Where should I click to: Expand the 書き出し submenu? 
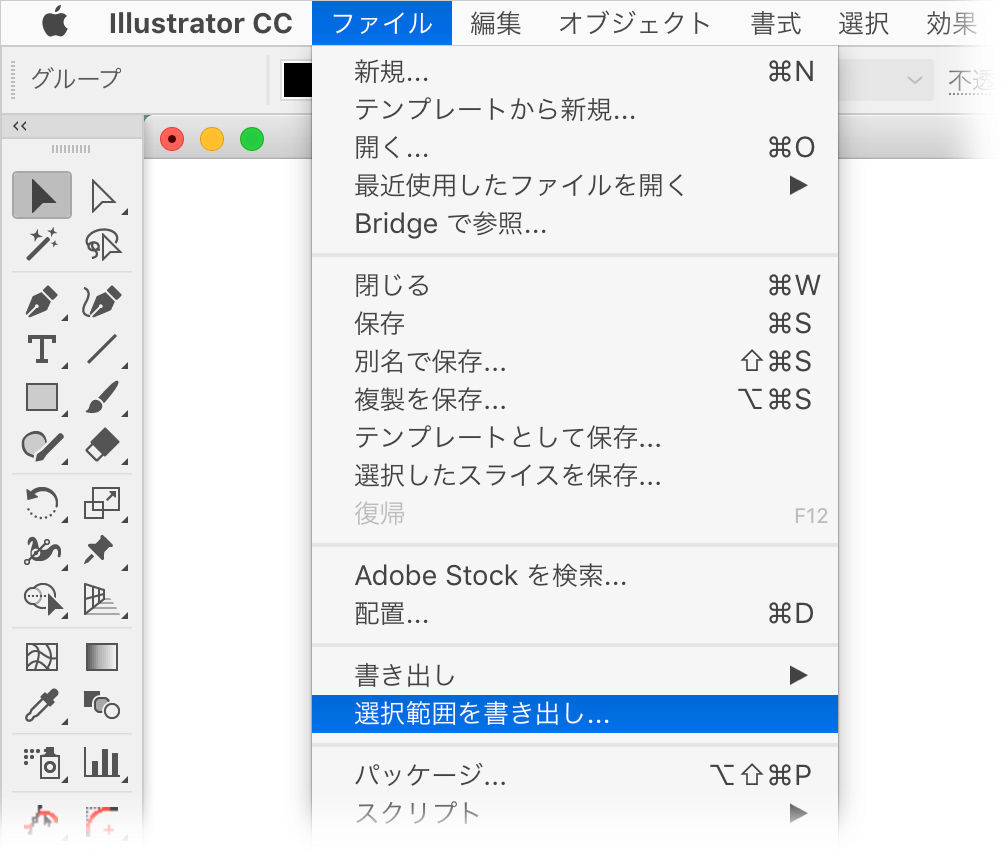[574, 675]
